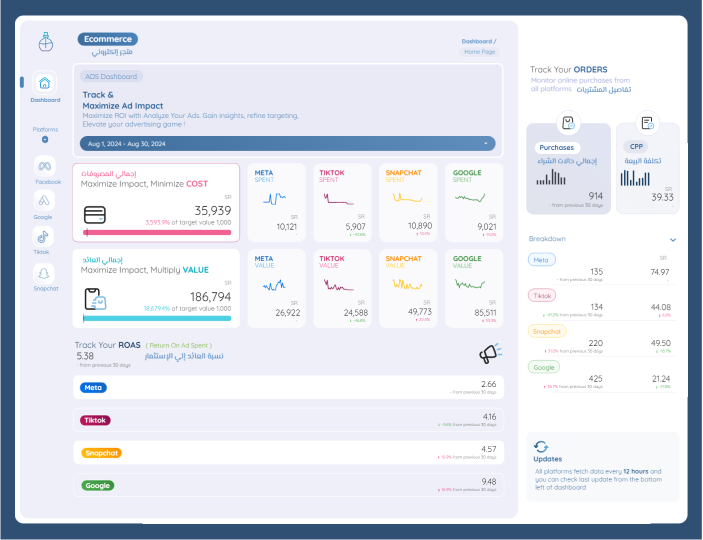Switch to the CPP tab

pyautogui.click(x=635, y=147)
